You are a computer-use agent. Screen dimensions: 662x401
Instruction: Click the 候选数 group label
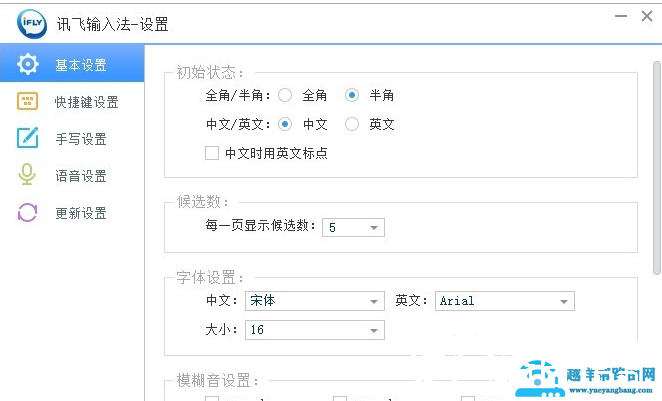pyautogui.click(x=202, y=202)
